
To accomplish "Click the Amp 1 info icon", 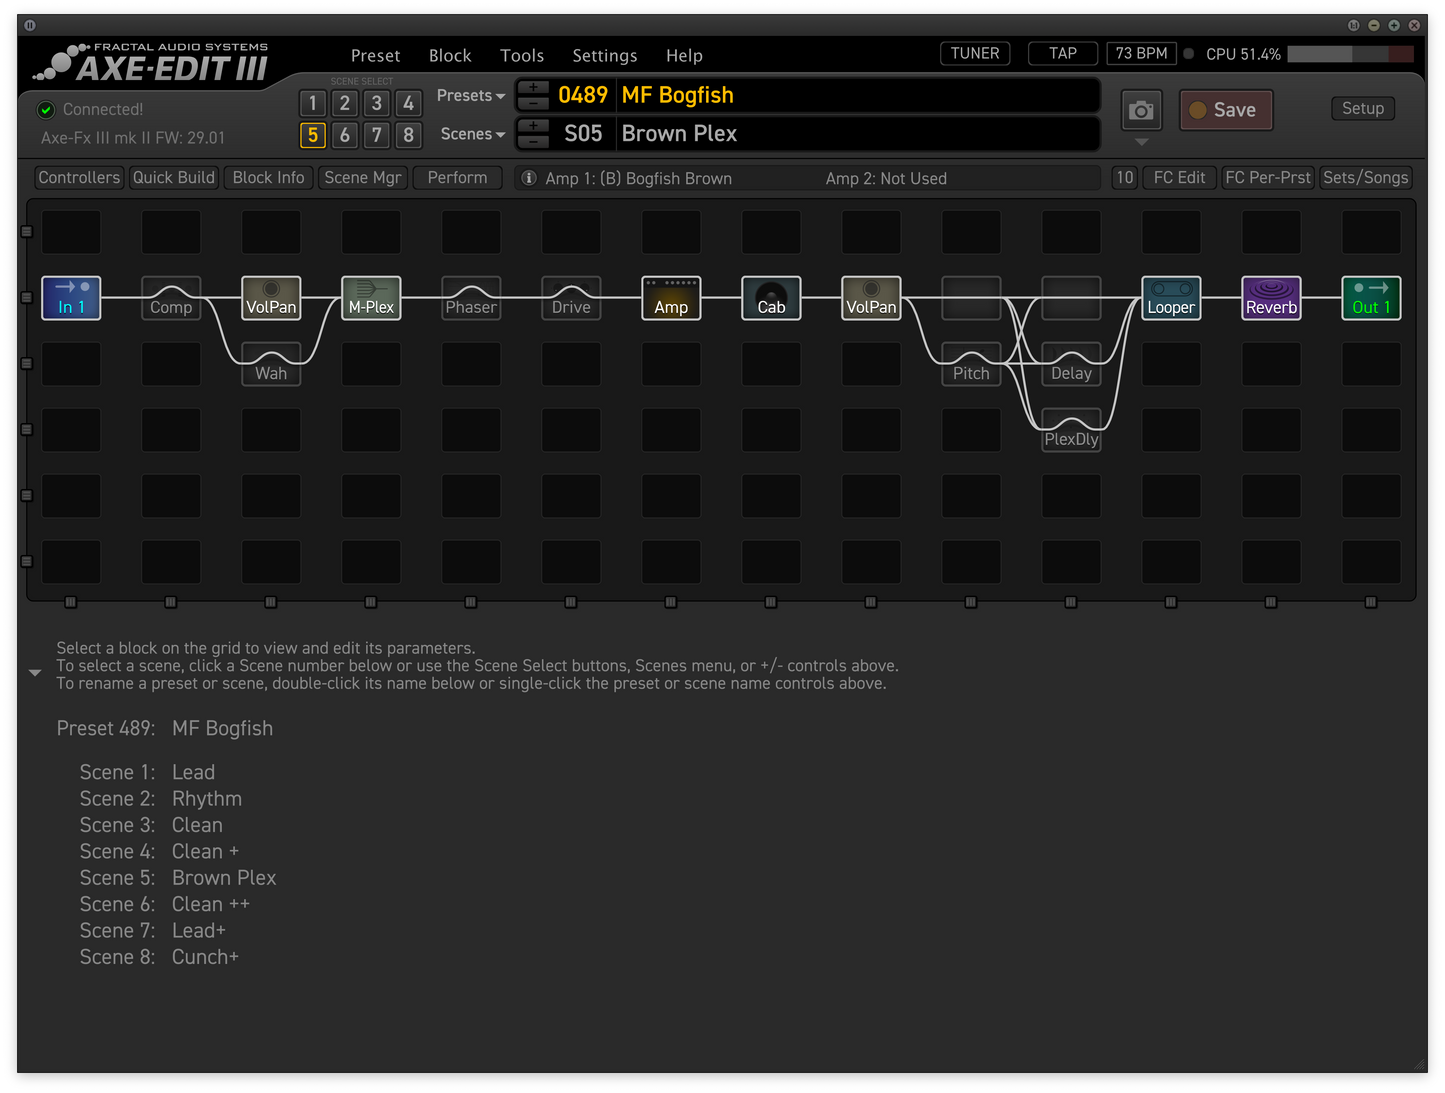I will pyautogui.click(x=528, y=178).
